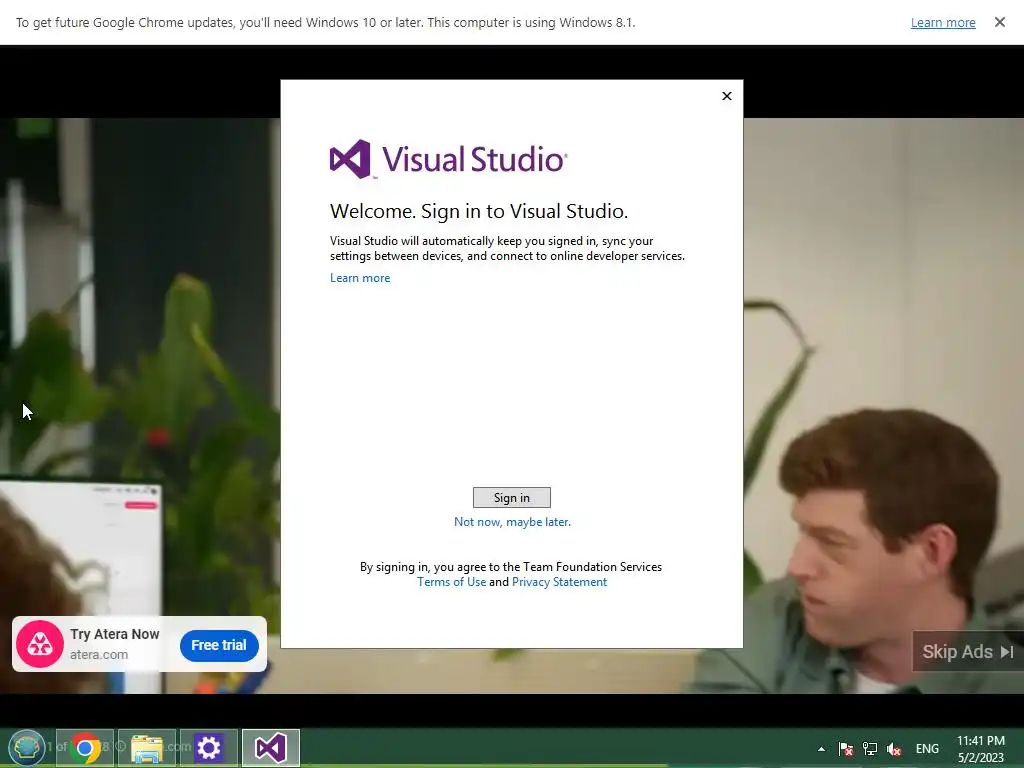1024x768 pixels.
Task: Click the Free trial button for Atera
Action: [219, 645]
